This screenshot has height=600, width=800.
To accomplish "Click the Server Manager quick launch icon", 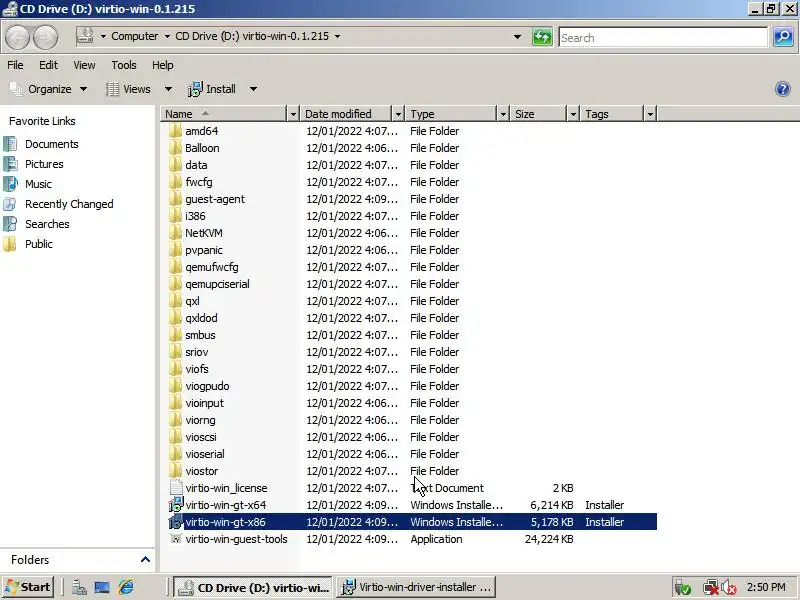I will pos(79,587).
